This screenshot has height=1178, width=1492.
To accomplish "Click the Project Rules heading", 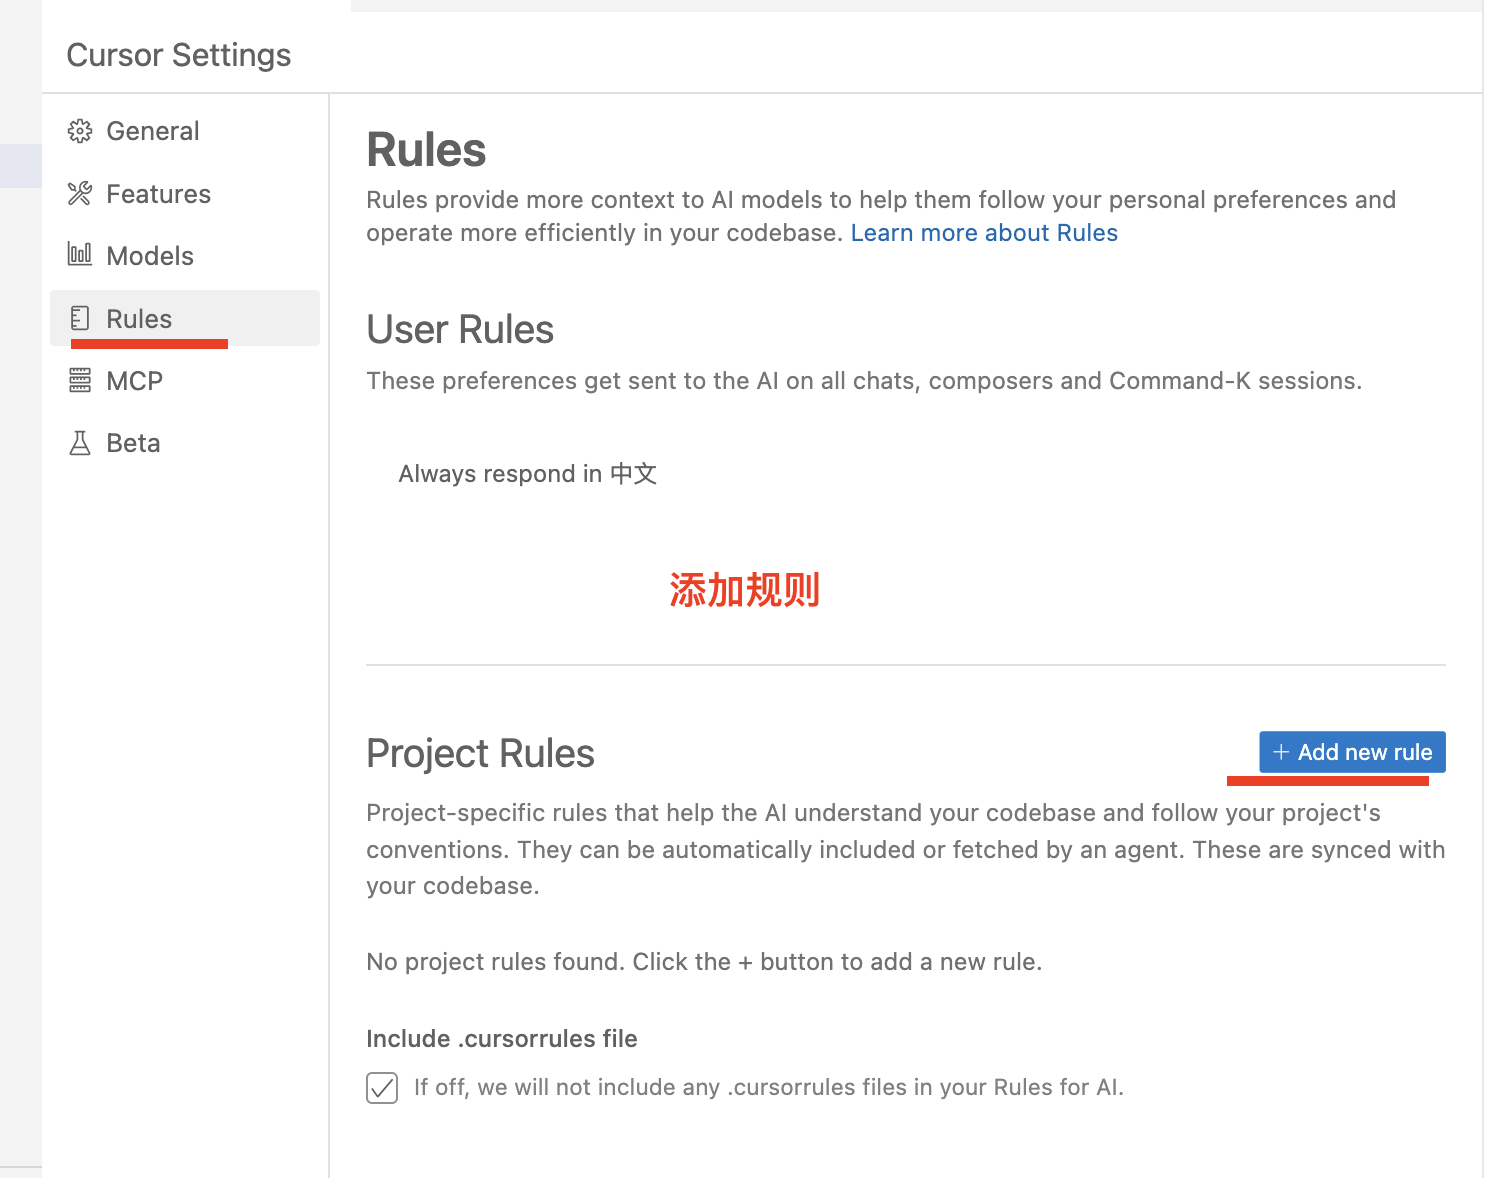I will 480,753.
